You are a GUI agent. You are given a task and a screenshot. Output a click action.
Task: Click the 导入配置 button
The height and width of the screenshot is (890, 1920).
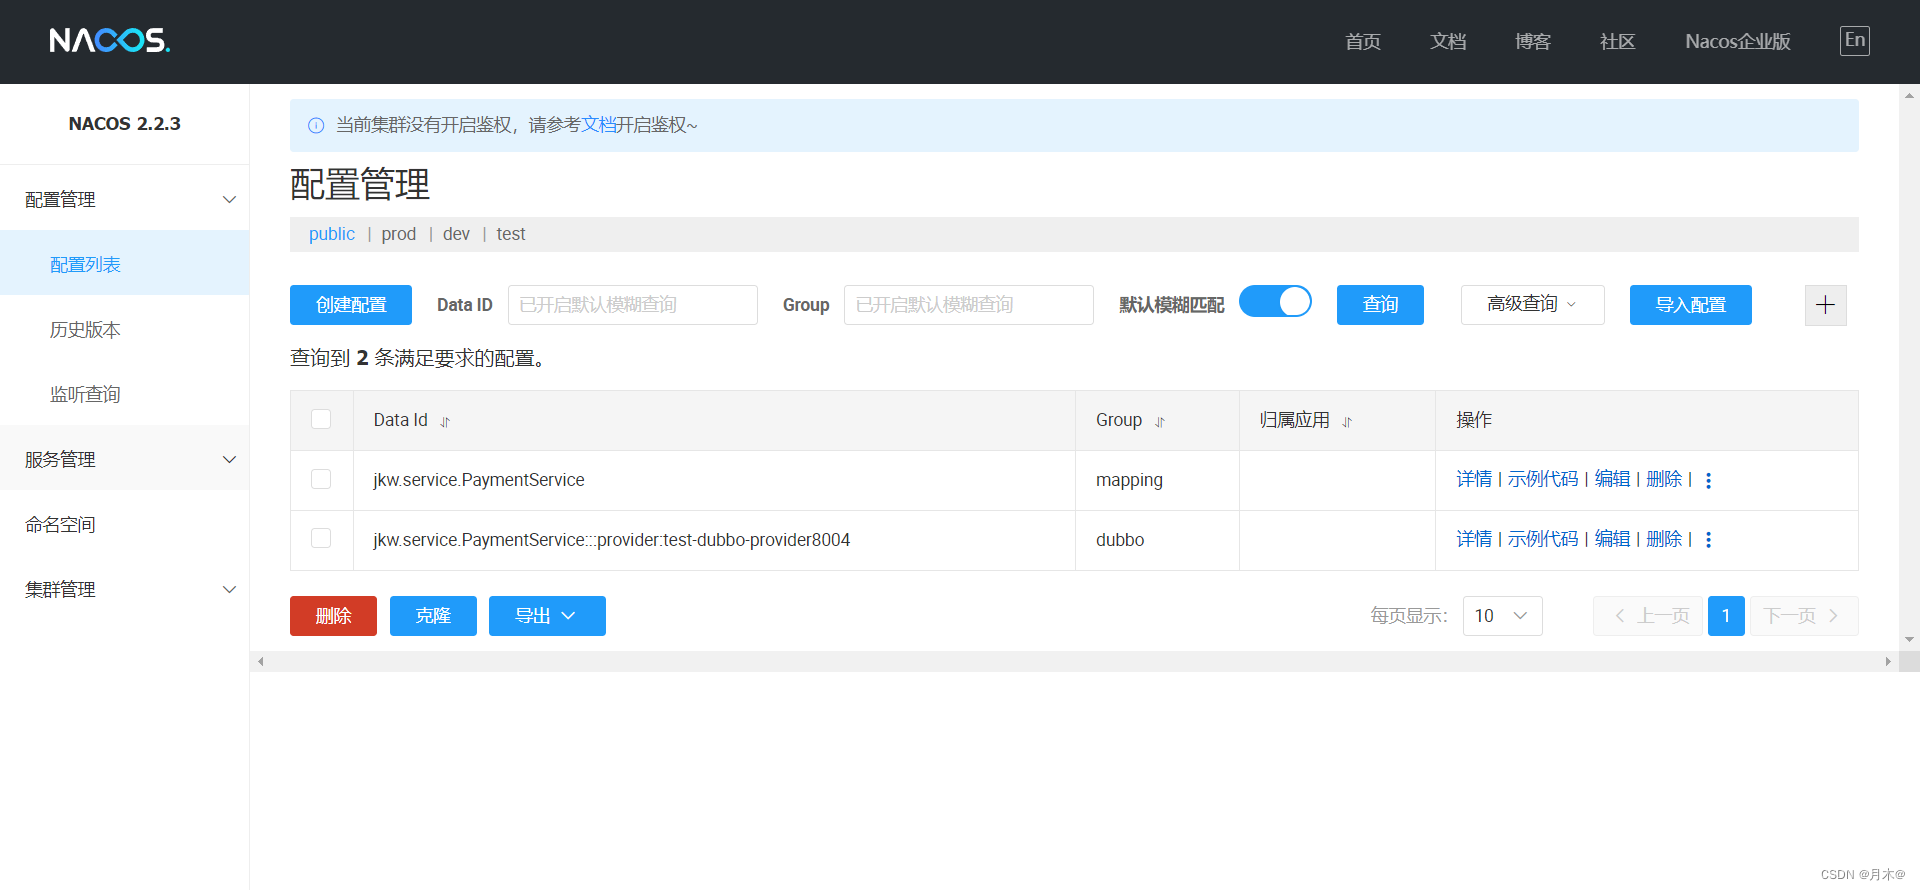point(1691,305)
